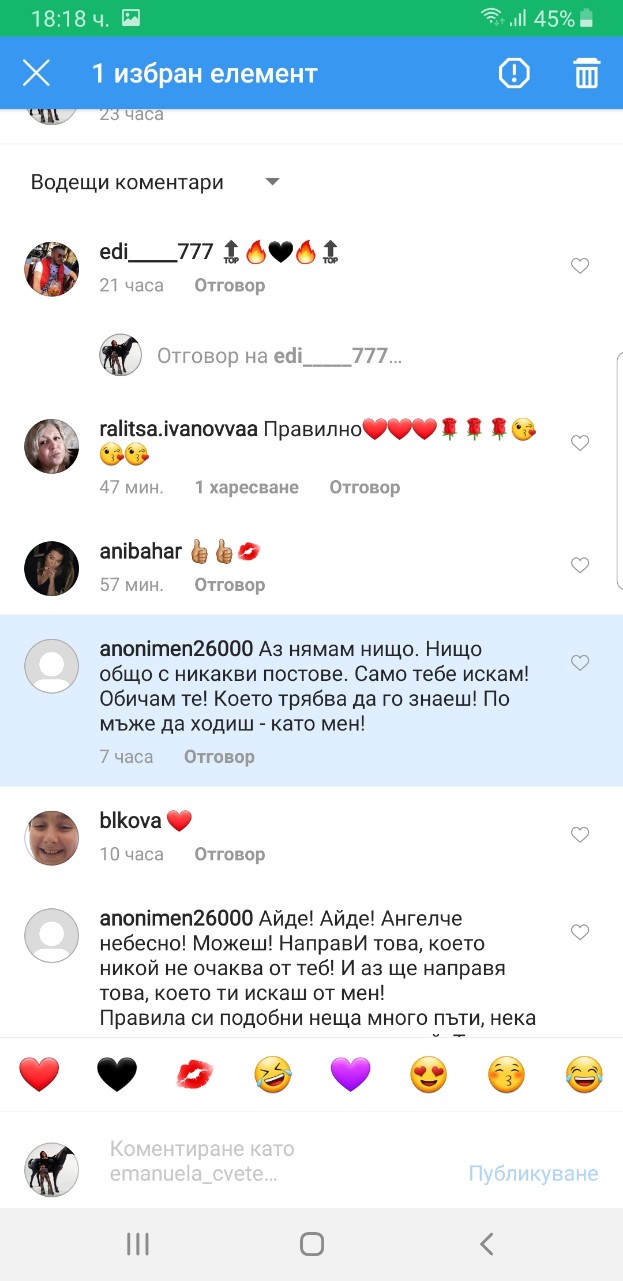623x1281 pixels.
Task: Insert the heart-eyes smiley emoji
Action: (429, 1075)
